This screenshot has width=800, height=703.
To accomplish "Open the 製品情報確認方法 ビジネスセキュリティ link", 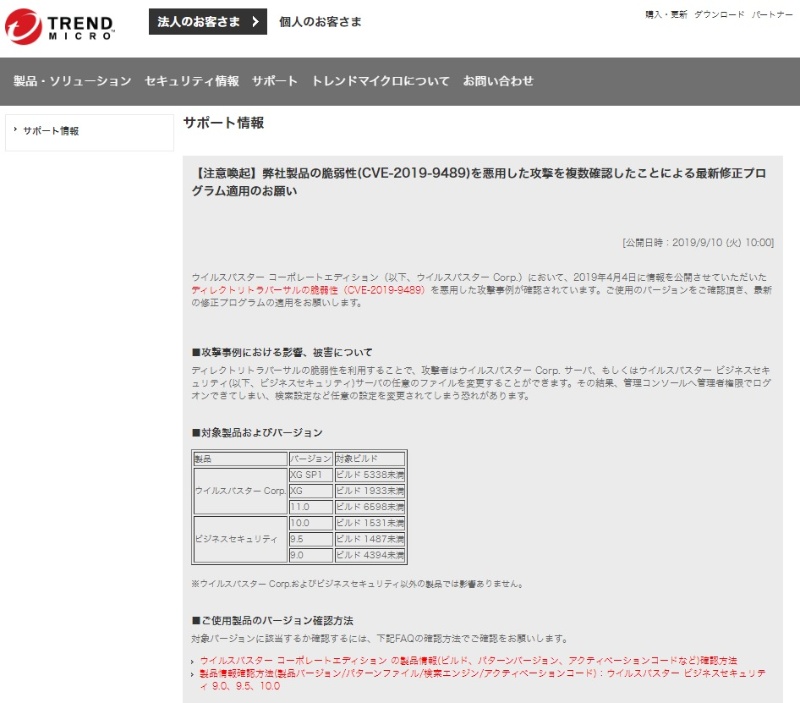I will point(482,680).
